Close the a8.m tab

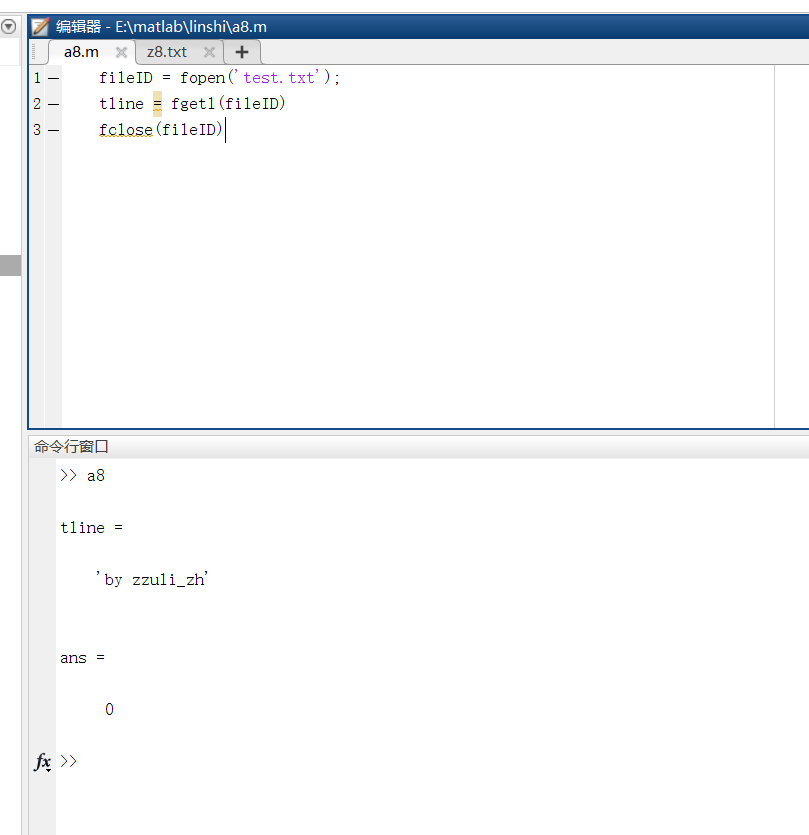click(x=121, y=52)
